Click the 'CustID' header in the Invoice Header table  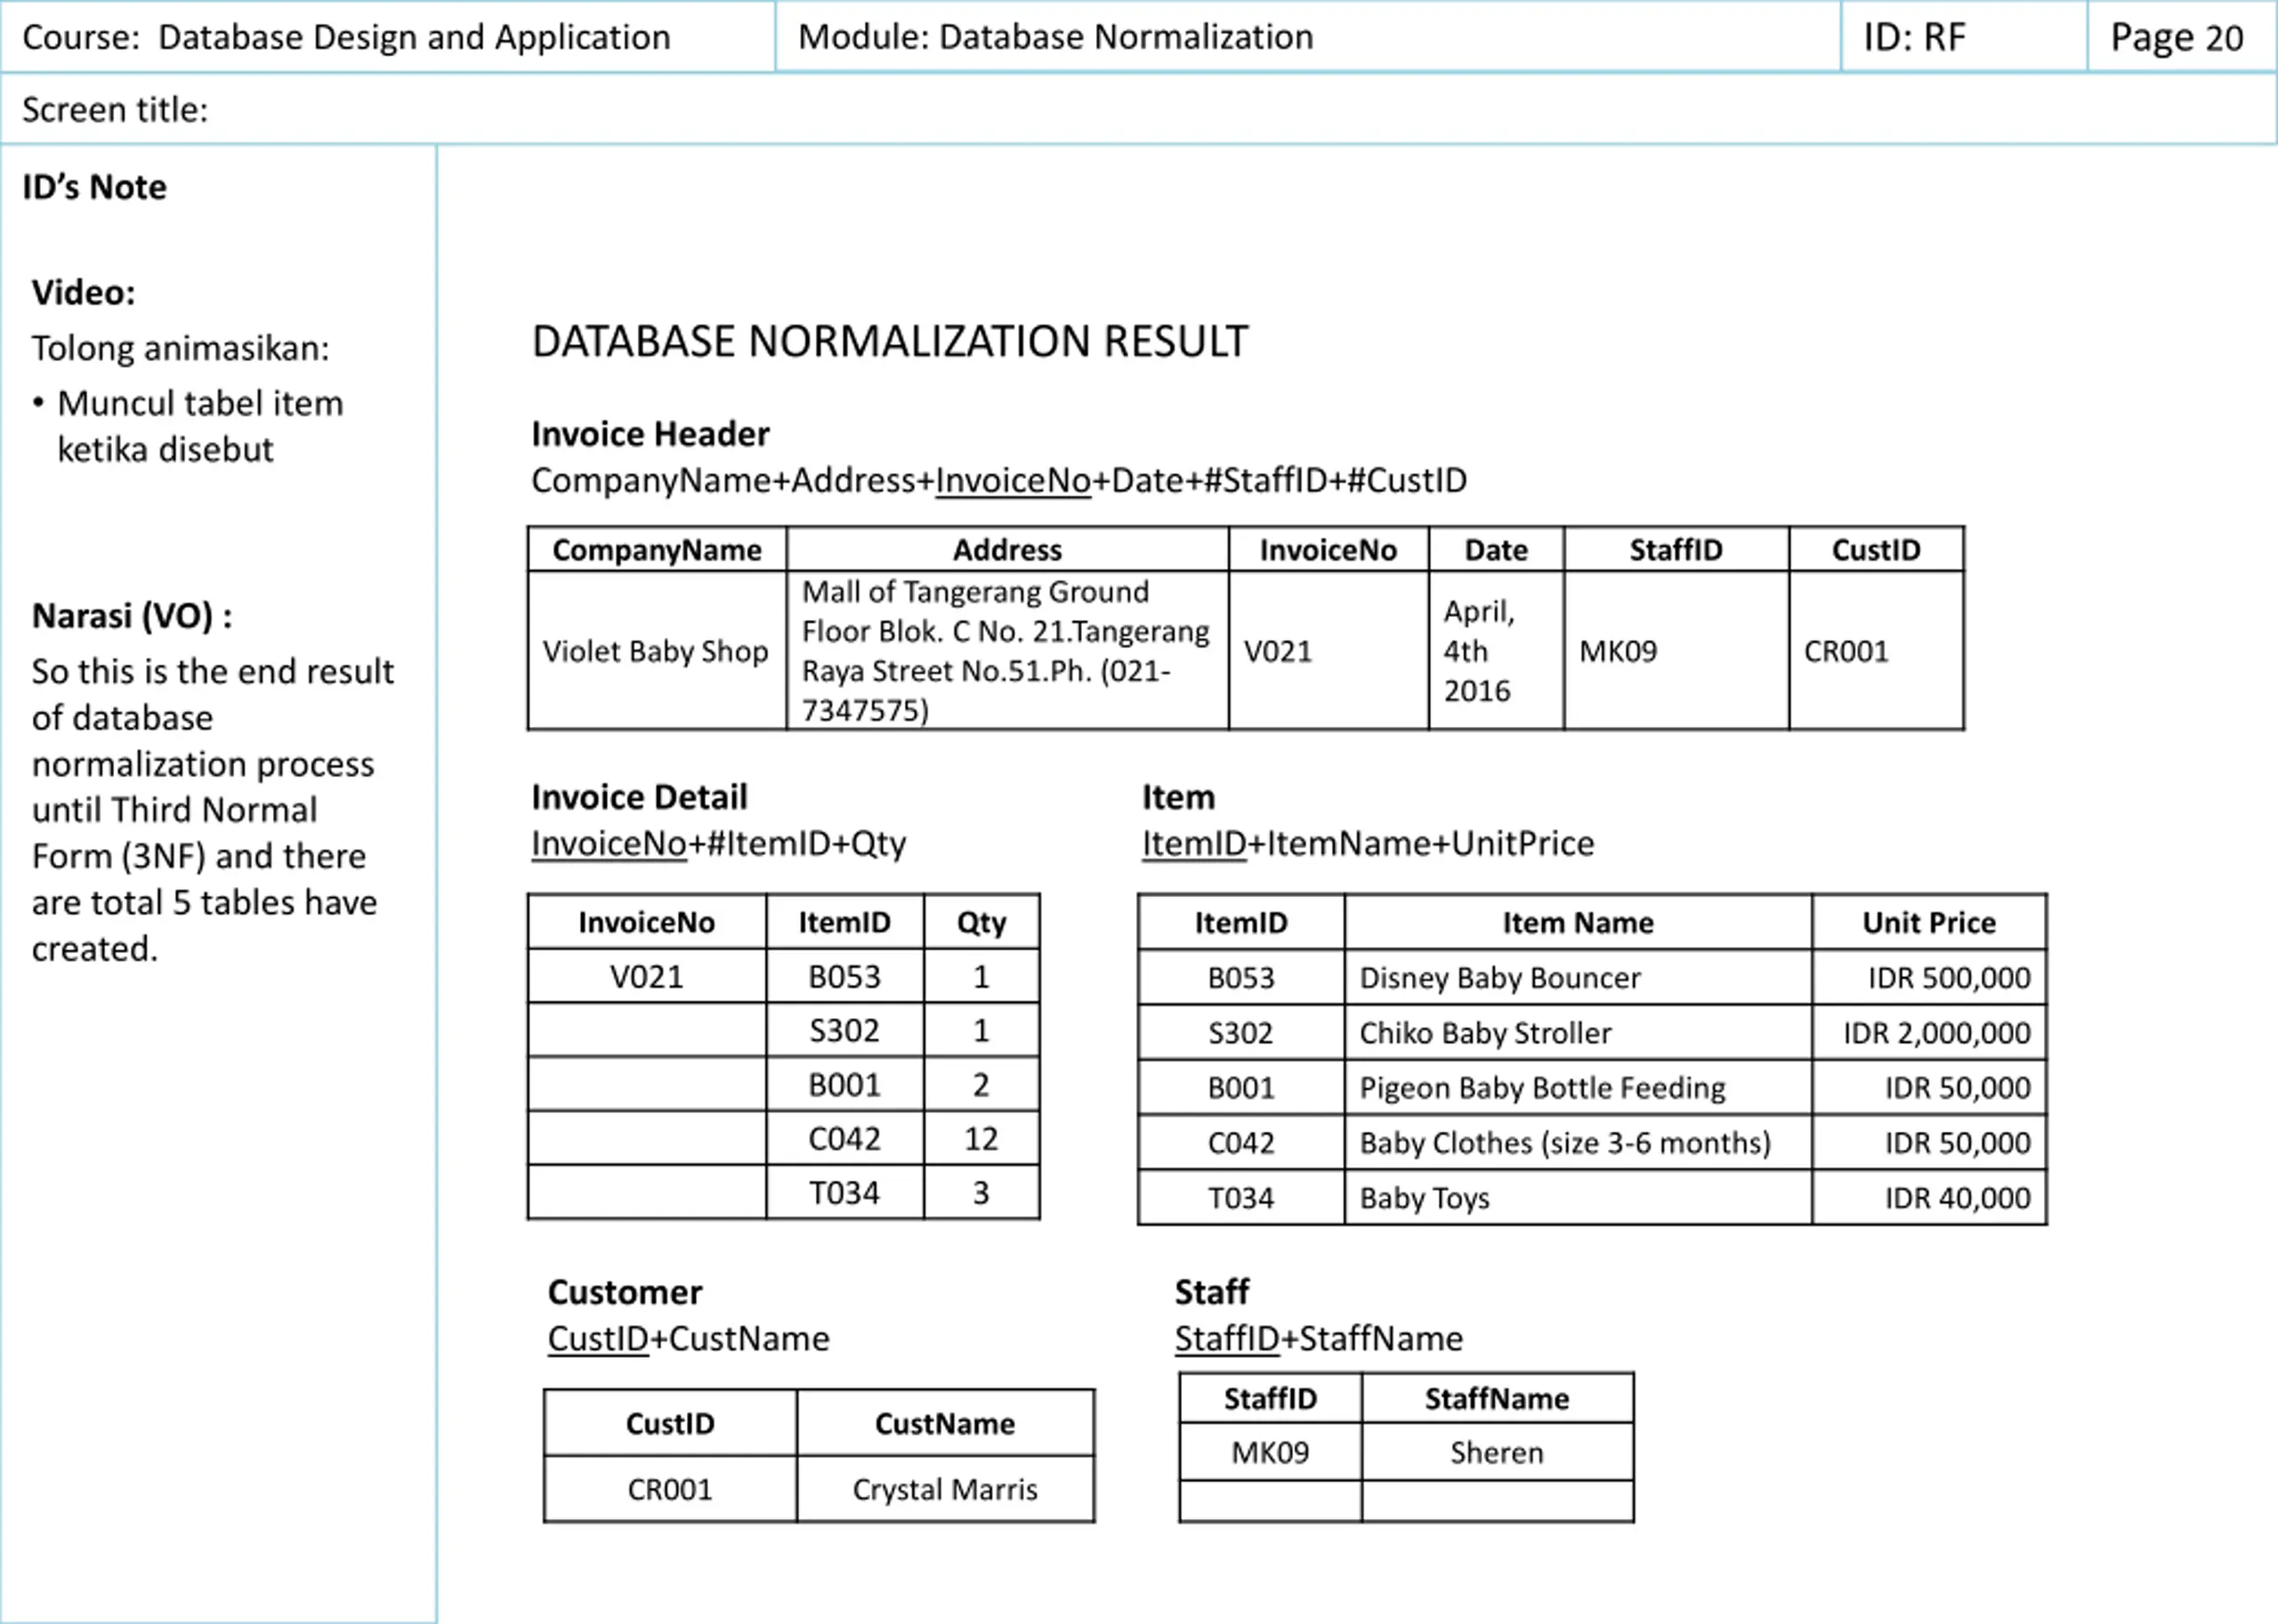[1876, 549]
